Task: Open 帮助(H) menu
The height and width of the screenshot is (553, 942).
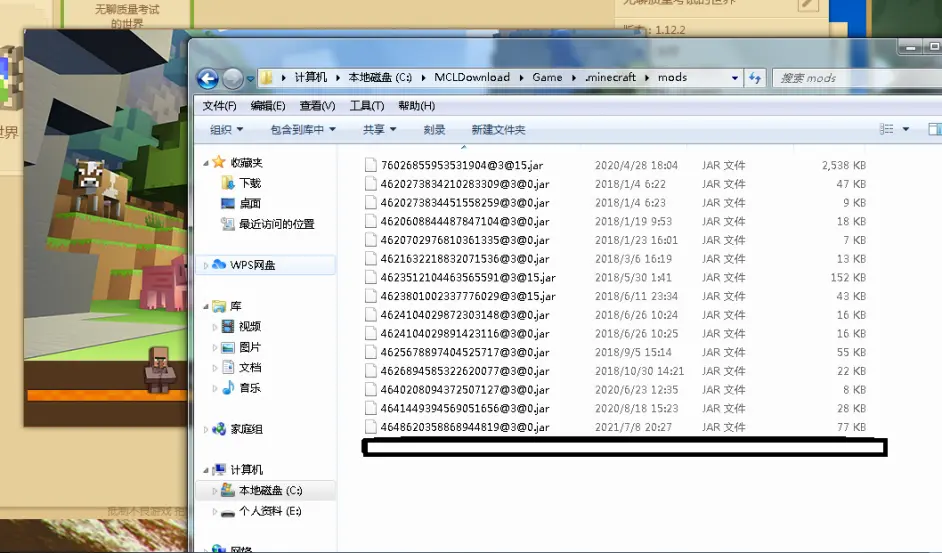Action: click(x=416, y=106)
